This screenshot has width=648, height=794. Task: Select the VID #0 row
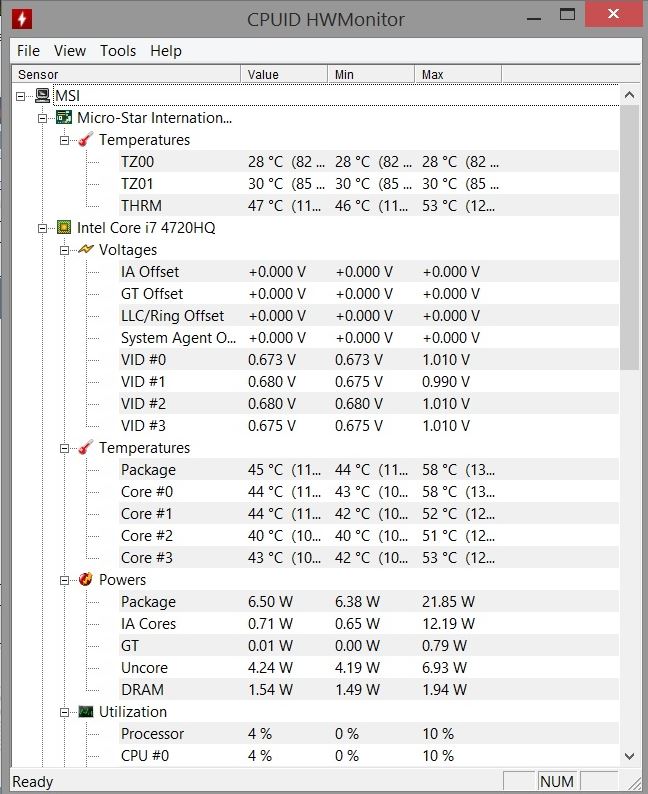coord(368,360)
